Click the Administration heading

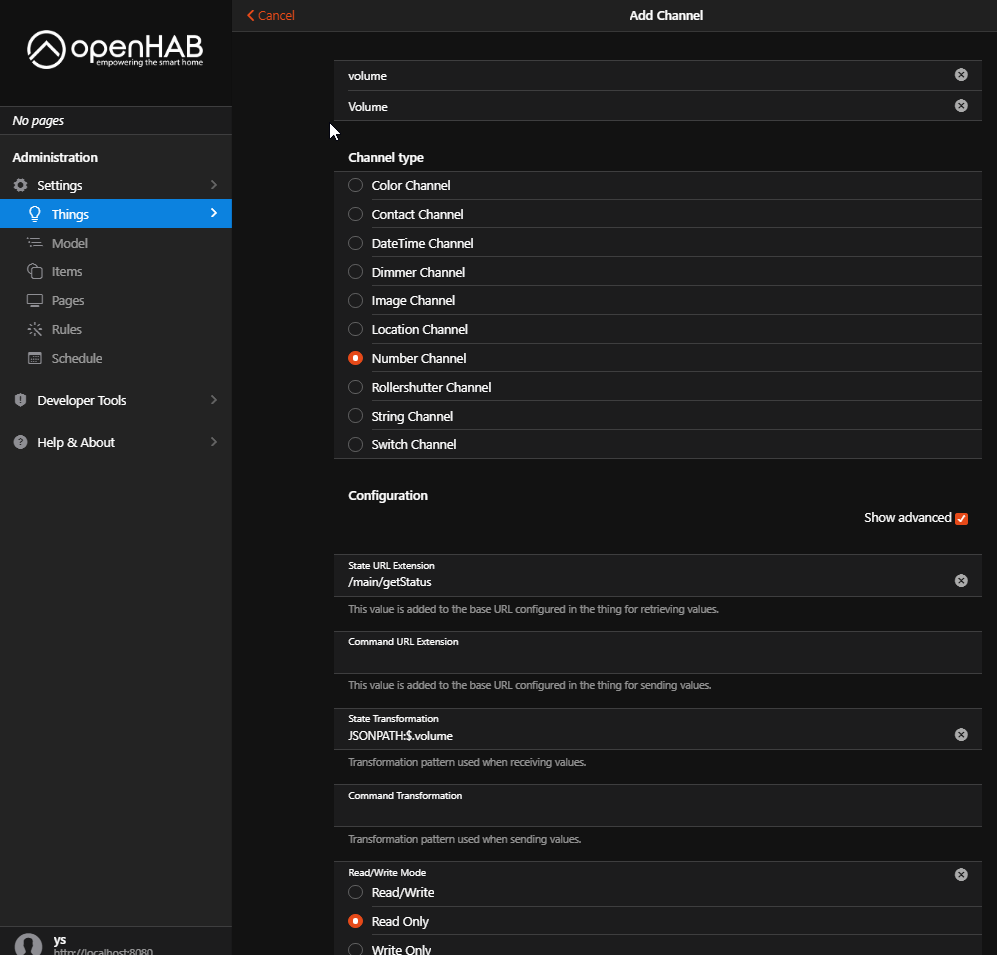click(x=55, y=157)
